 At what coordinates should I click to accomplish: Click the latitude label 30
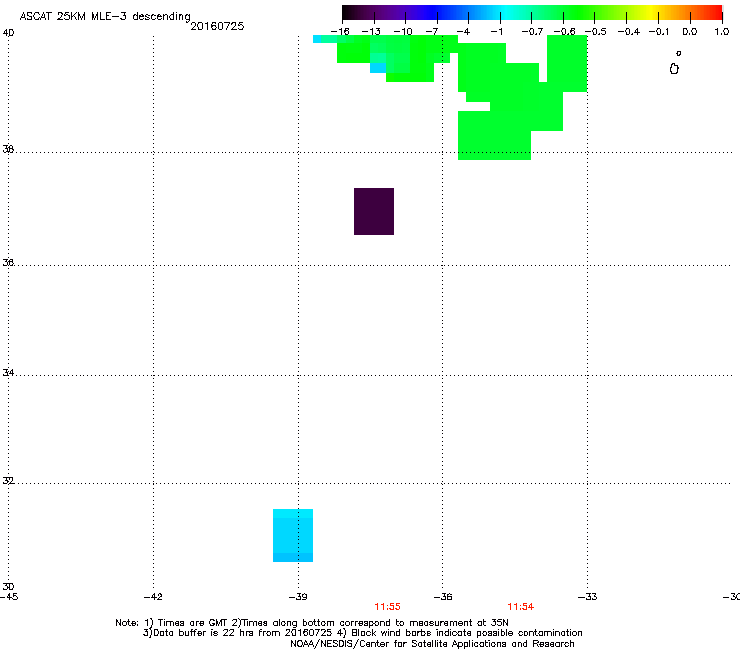coord(8,586)
